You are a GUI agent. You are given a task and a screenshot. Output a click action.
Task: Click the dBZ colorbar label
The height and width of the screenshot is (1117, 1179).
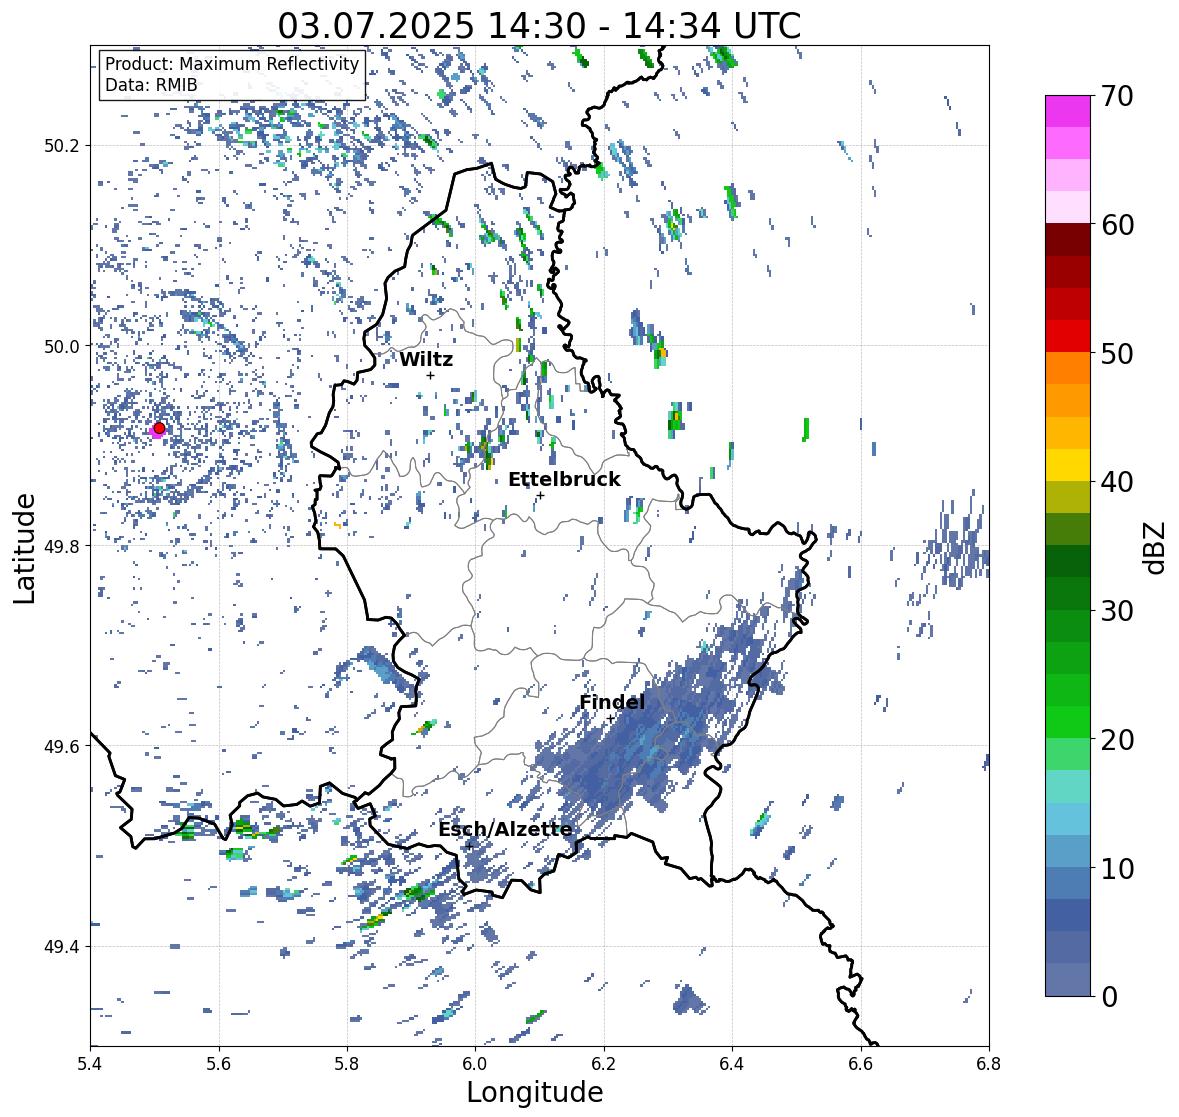[x=1156, y=547]
